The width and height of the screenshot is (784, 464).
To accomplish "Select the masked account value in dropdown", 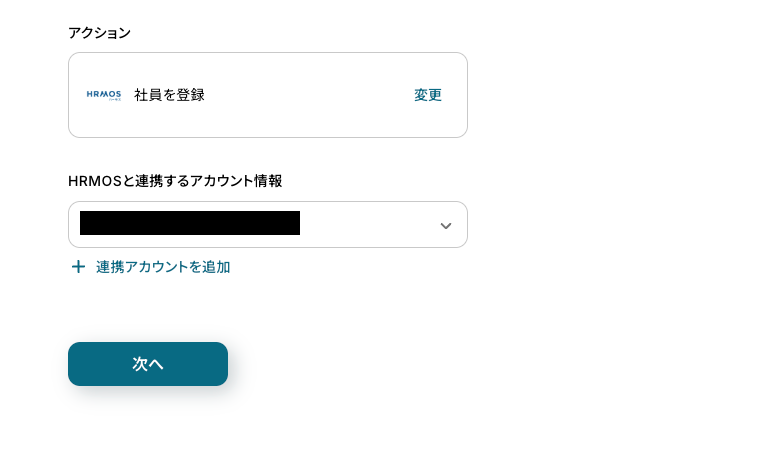I will tap(190, 223).
